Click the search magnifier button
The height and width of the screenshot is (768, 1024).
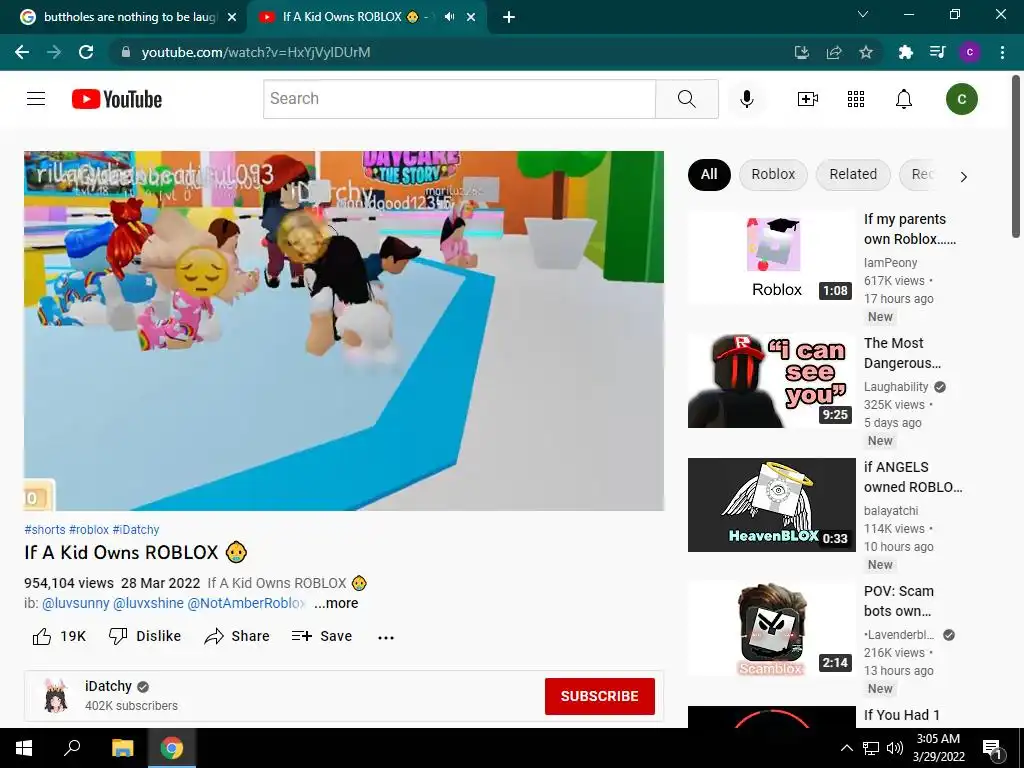click(686, 99)
